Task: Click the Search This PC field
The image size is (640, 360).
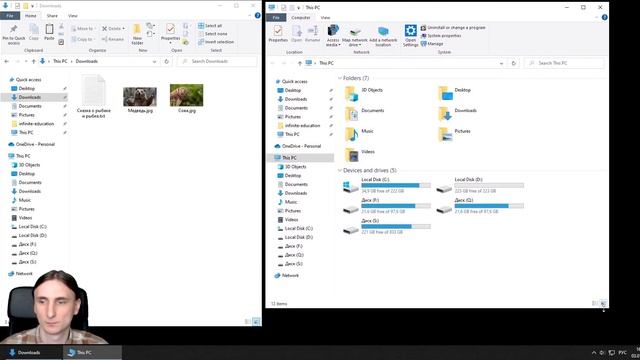Action: pyautogui.click(x=564, y=63)
